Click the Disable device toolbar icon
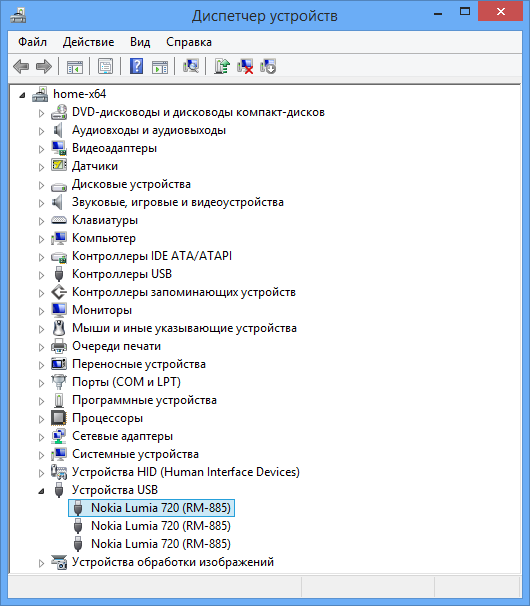The height and width of the screenshot is (606, 530). point(268,66)
